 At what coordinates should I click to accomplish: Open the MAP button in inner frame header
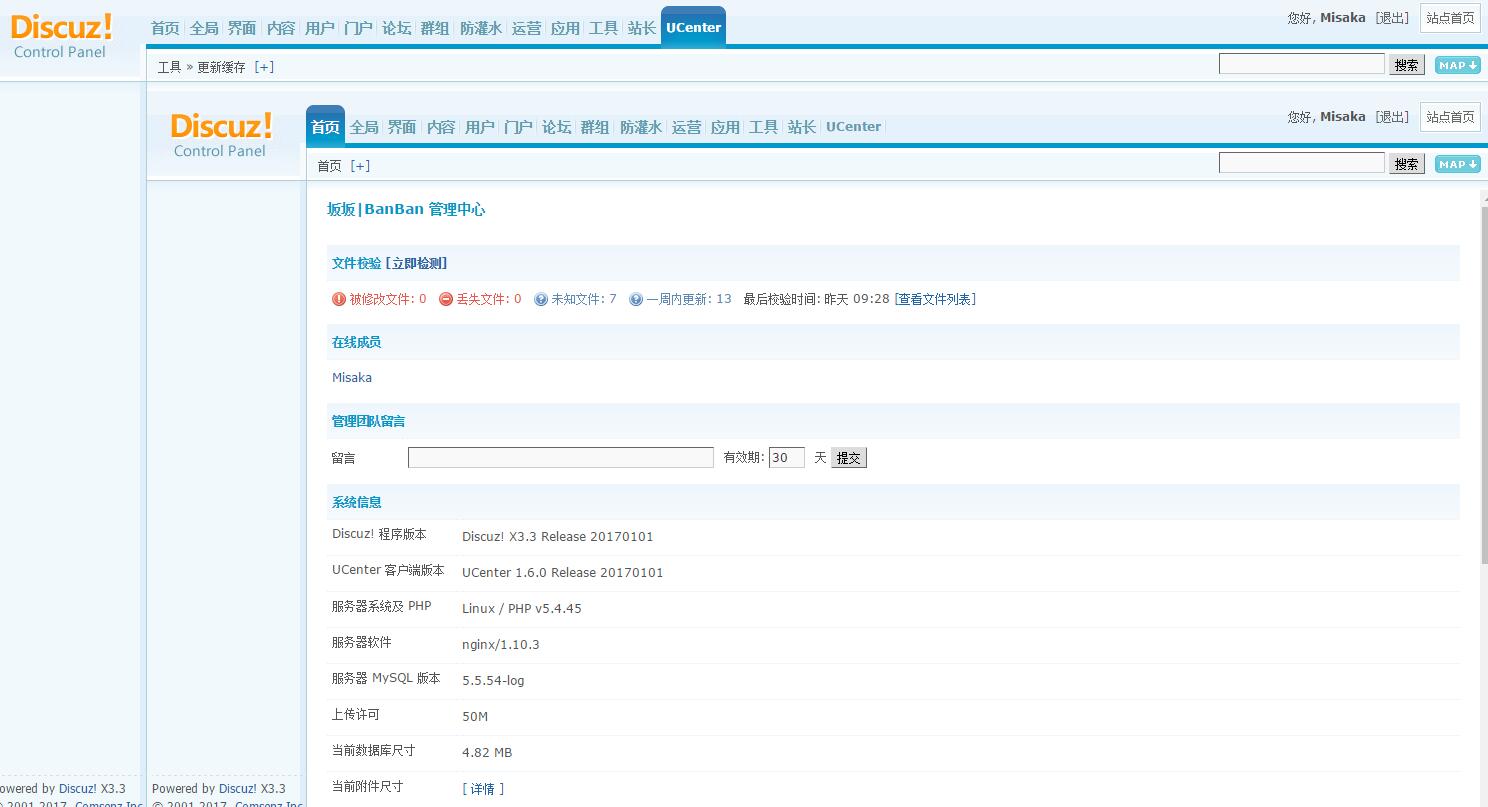(x=1457, y=164)
